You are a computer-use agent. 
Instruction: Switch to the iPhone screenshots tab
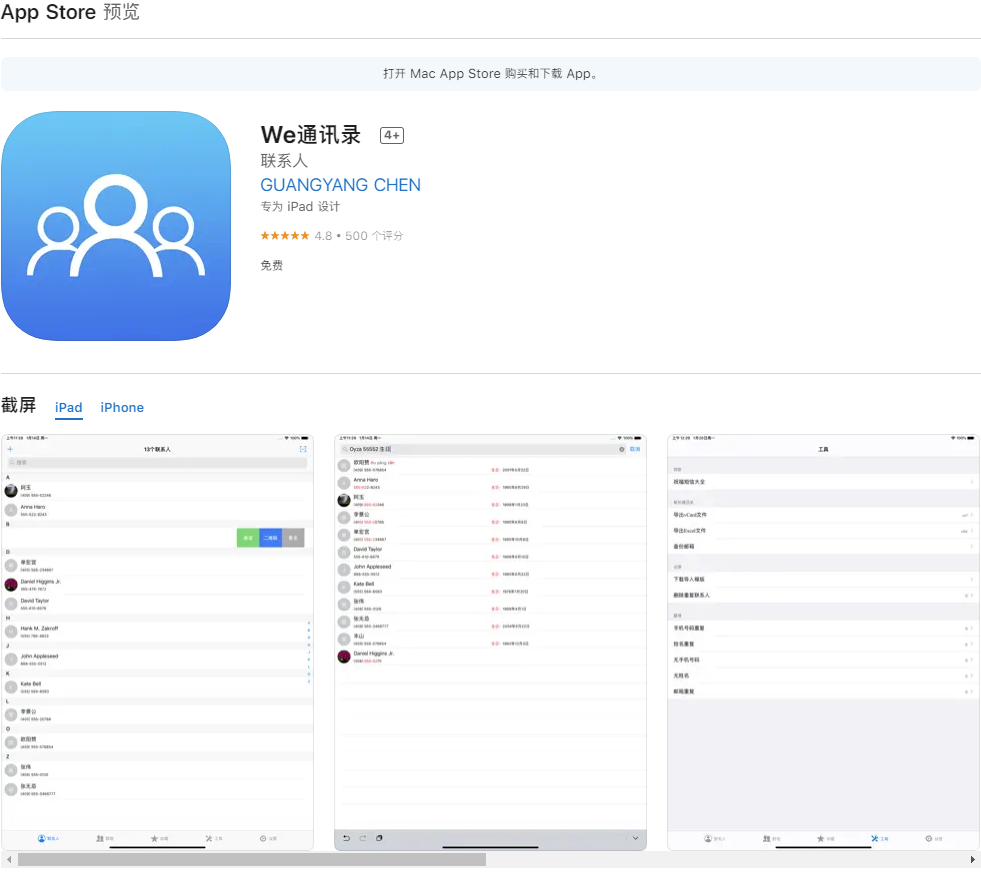click(122, 408)
